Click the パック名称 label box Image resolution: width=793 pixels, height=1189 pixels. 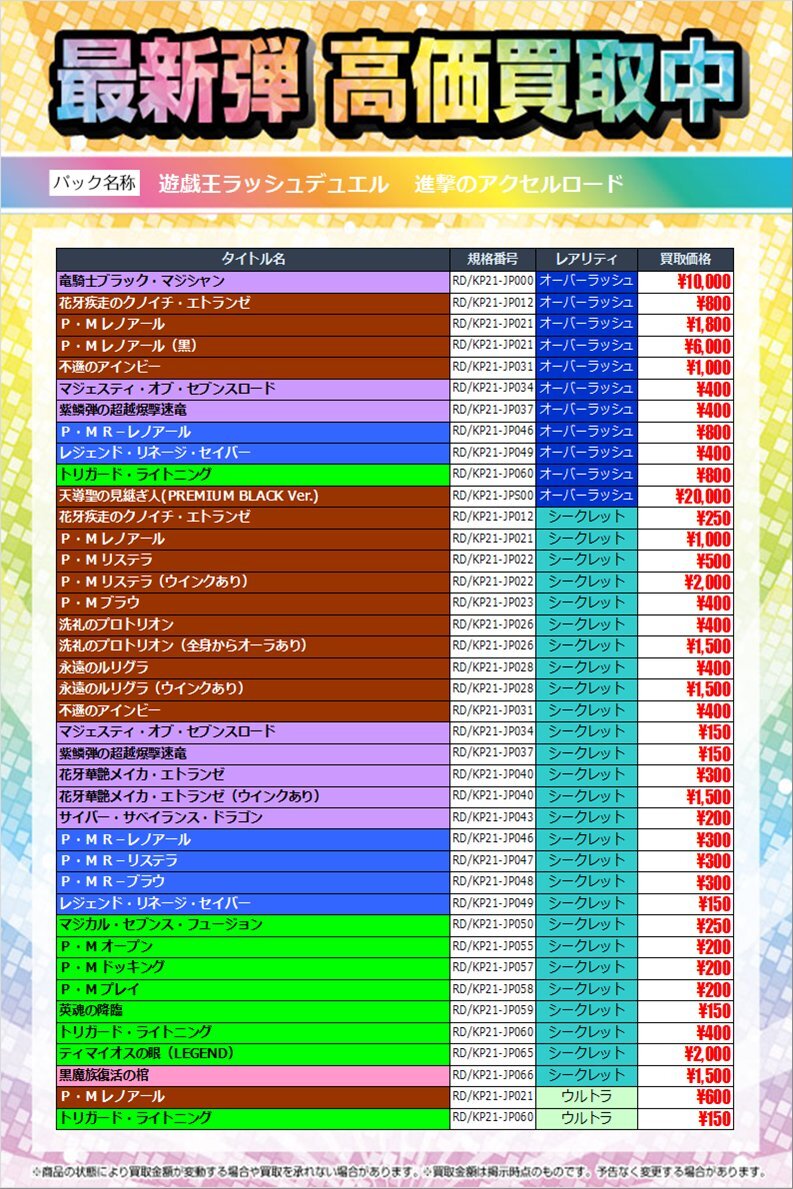(x=95, y=183)
